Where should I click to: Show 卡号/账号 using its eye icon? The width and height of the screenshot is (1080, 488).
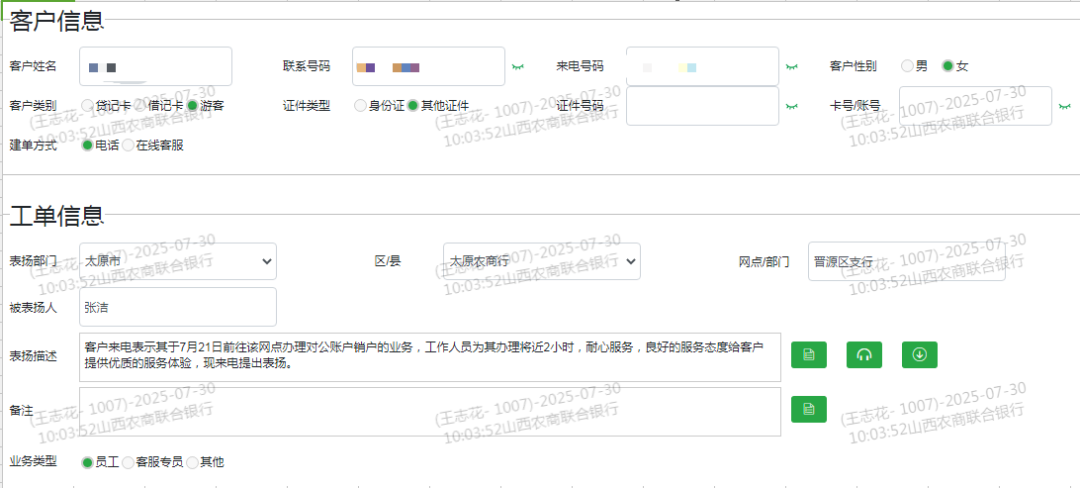[1065, 106]
